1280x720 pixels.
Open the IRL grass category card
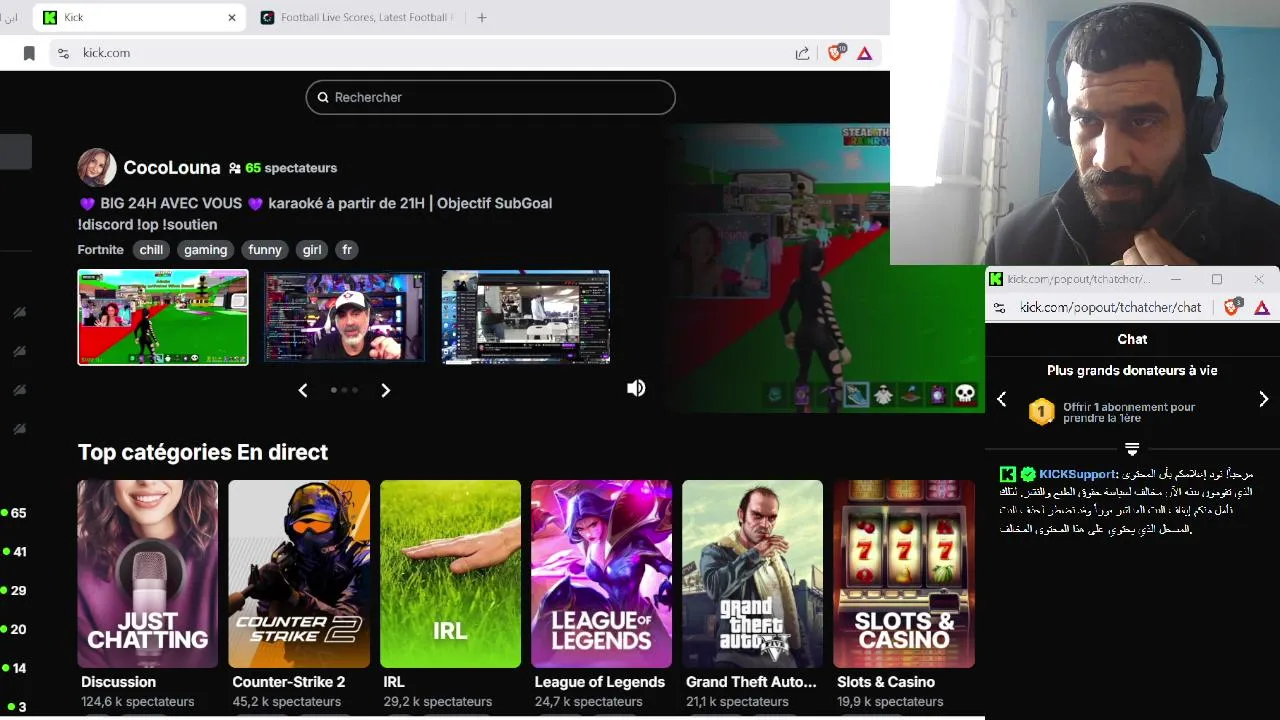450,574
